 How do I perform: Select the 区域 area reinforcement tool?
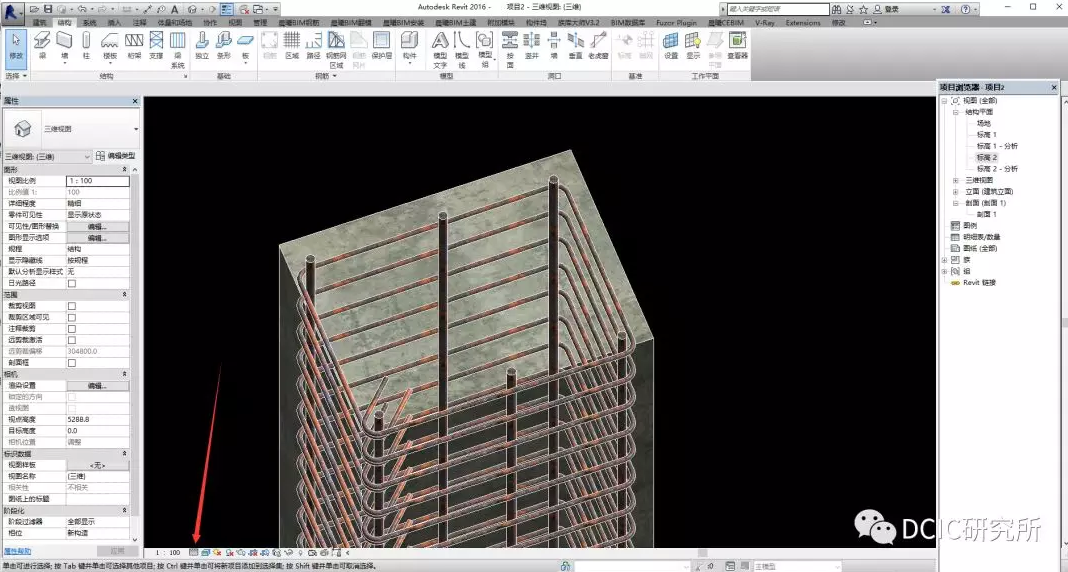pos(292,46)
